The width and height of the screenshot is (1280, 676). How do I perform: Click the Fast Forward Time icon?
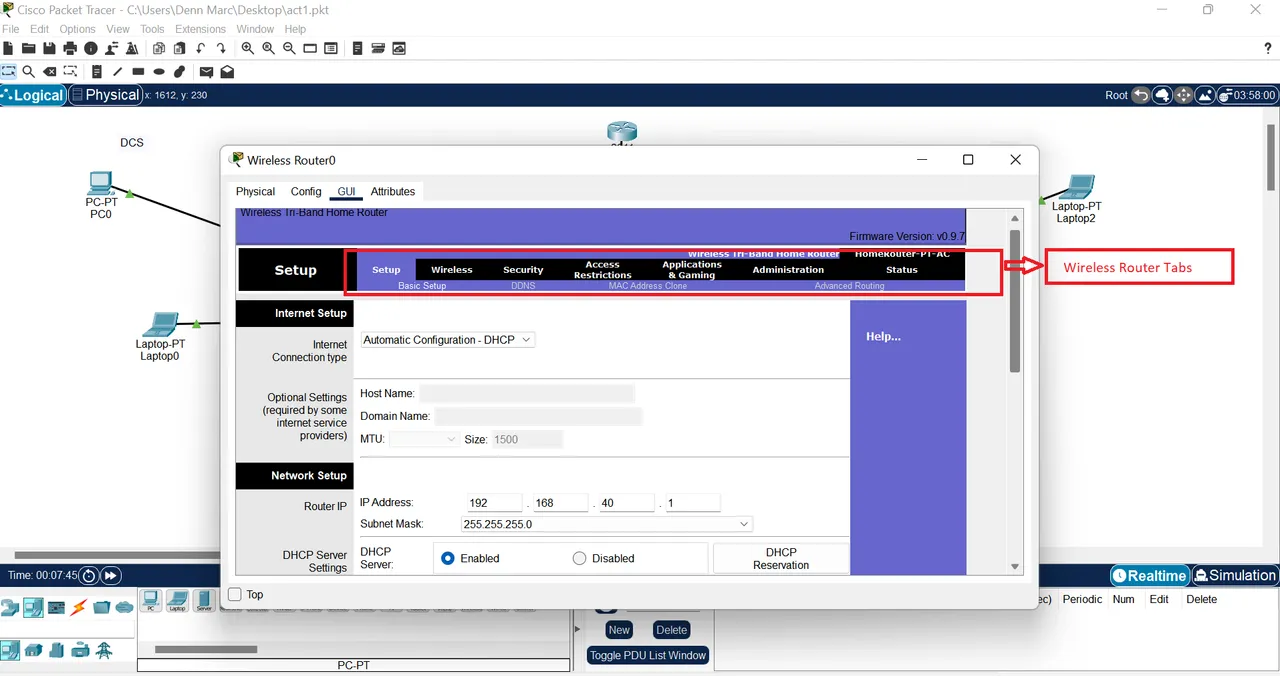click(x=111, y=576)
